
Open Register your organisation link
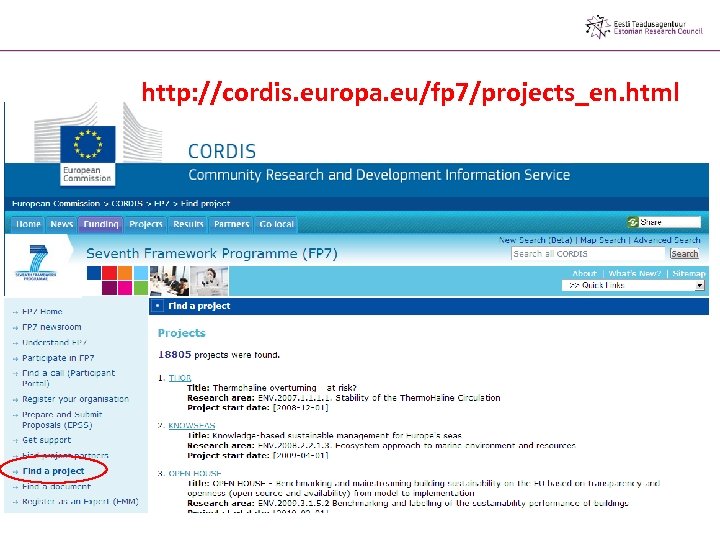pos(75,399)
